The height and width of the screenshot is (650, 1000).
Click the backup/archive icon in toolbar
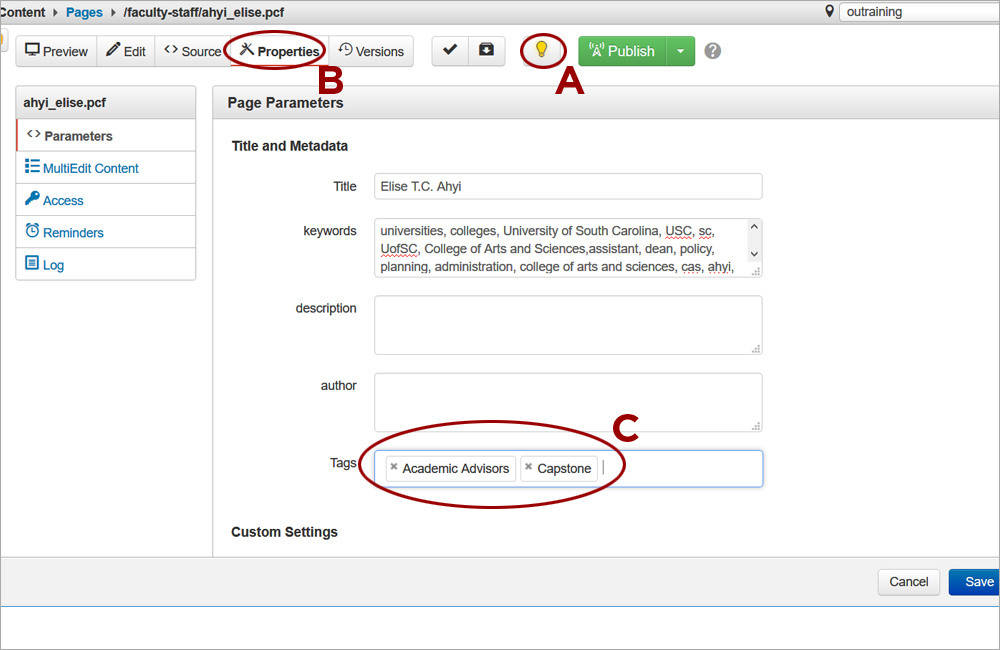(x=487, y=50)
